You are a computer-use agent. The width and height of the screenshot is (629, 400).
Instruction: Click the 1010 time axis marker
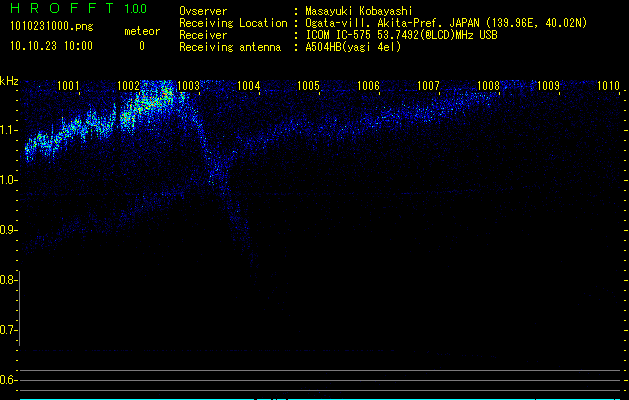tap(608, 85)
